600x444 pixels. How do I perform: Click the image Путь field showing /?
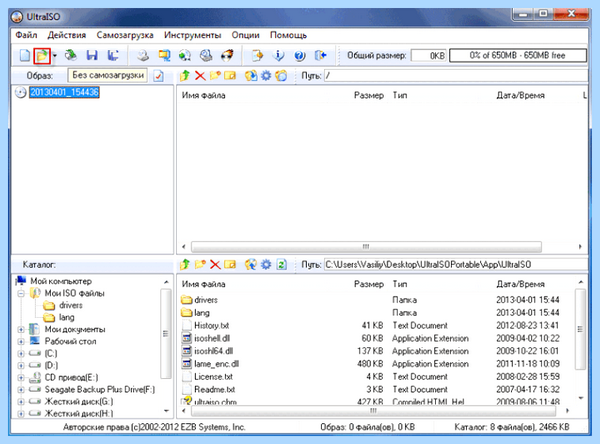click(x=456, y=75)
